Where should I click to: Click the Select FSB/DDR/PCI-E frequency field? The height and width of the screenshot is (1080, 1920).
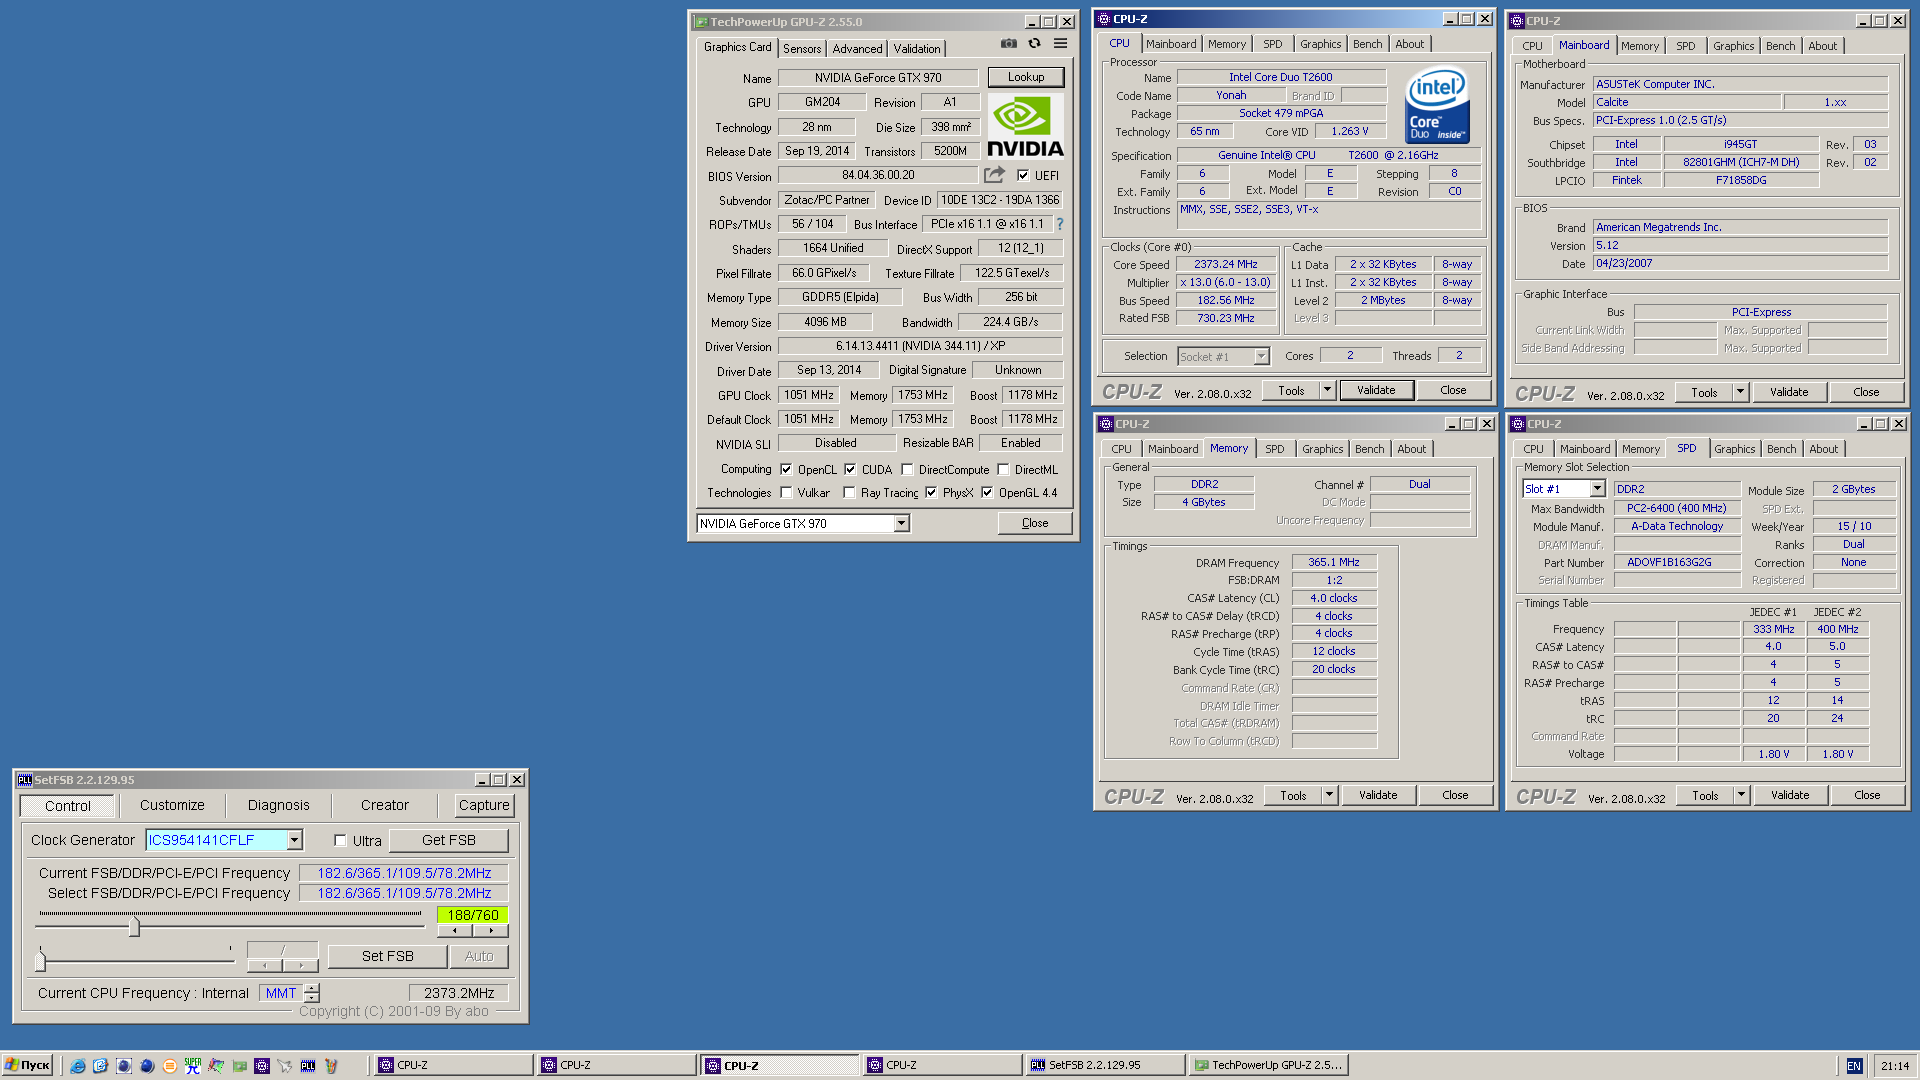[404, 893]
